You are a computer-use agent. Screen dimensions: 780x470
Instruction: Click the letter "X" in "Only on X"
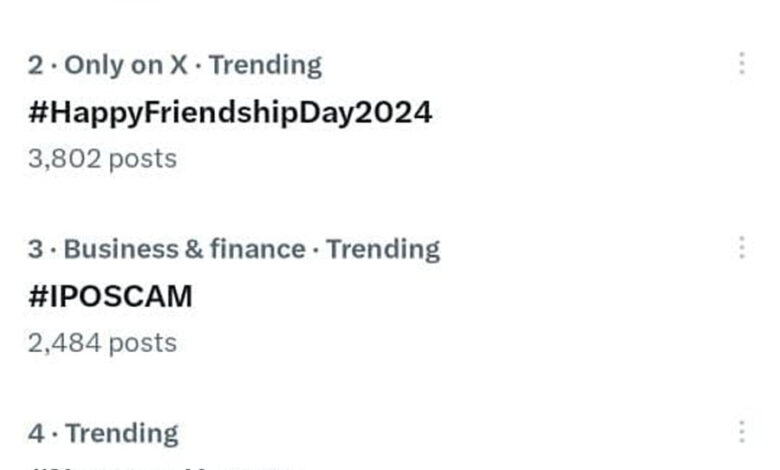177,65
